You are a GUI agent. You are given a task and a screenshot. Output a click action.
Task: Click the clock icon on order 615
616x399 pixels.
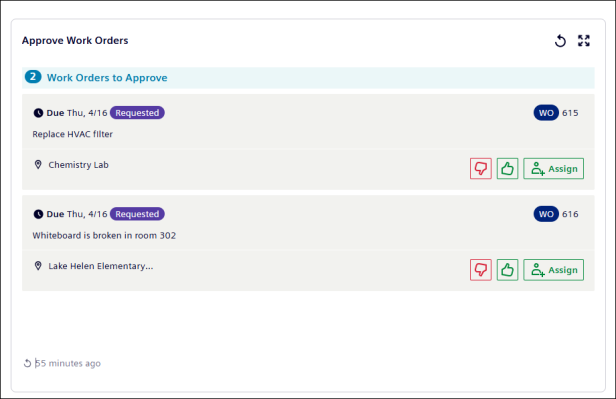coord(38,113)
